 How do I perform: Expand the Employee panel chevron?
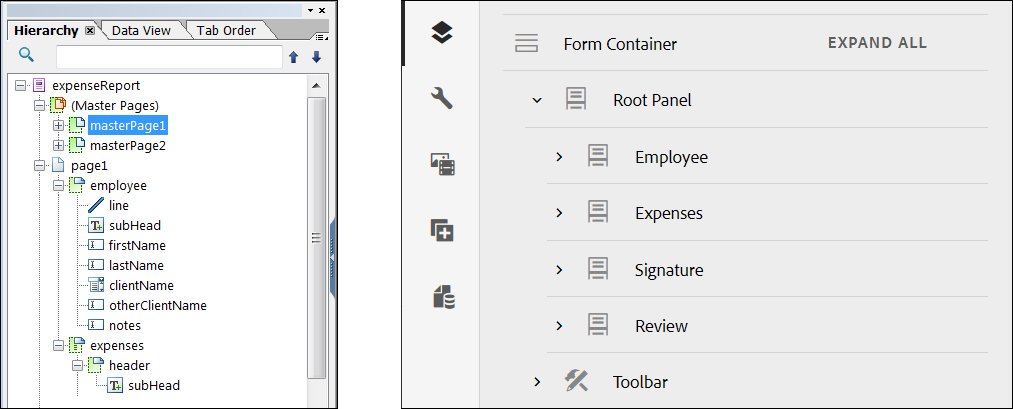559,157
